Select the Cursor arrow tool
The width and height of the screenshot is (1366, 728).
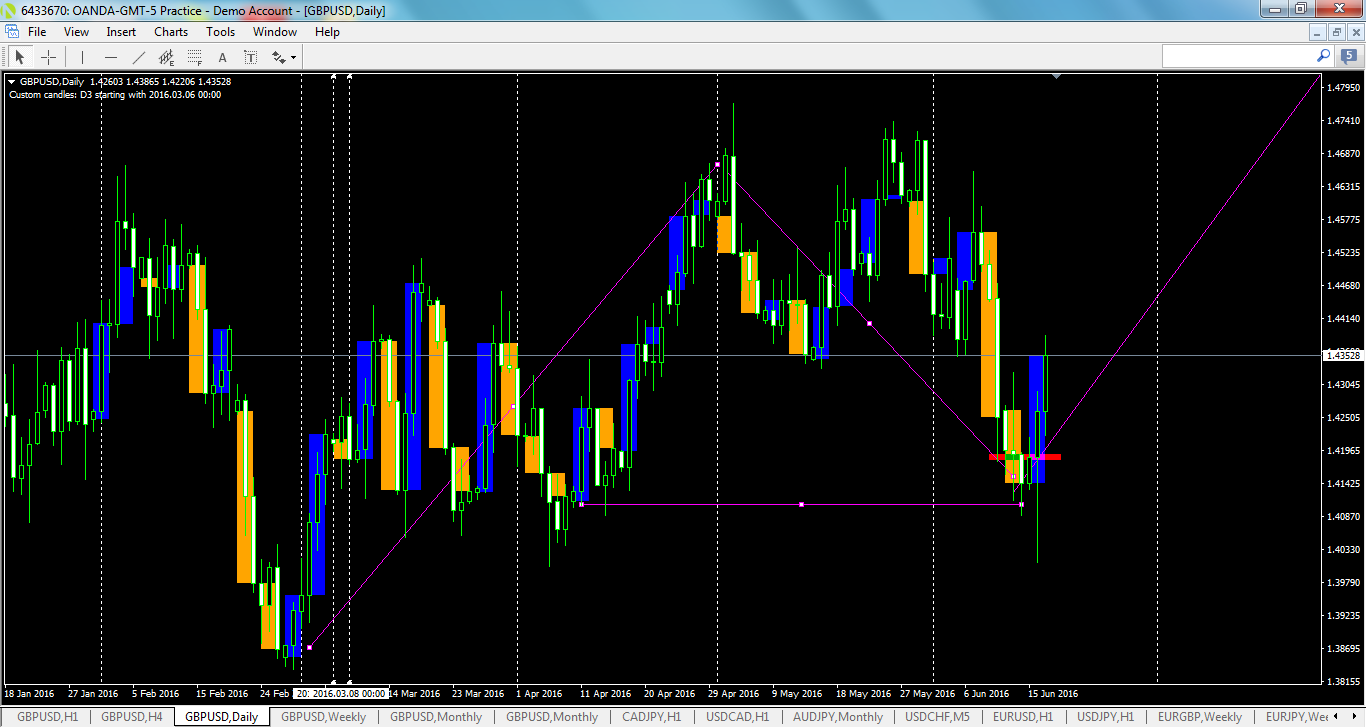click(x=20, y=57)
